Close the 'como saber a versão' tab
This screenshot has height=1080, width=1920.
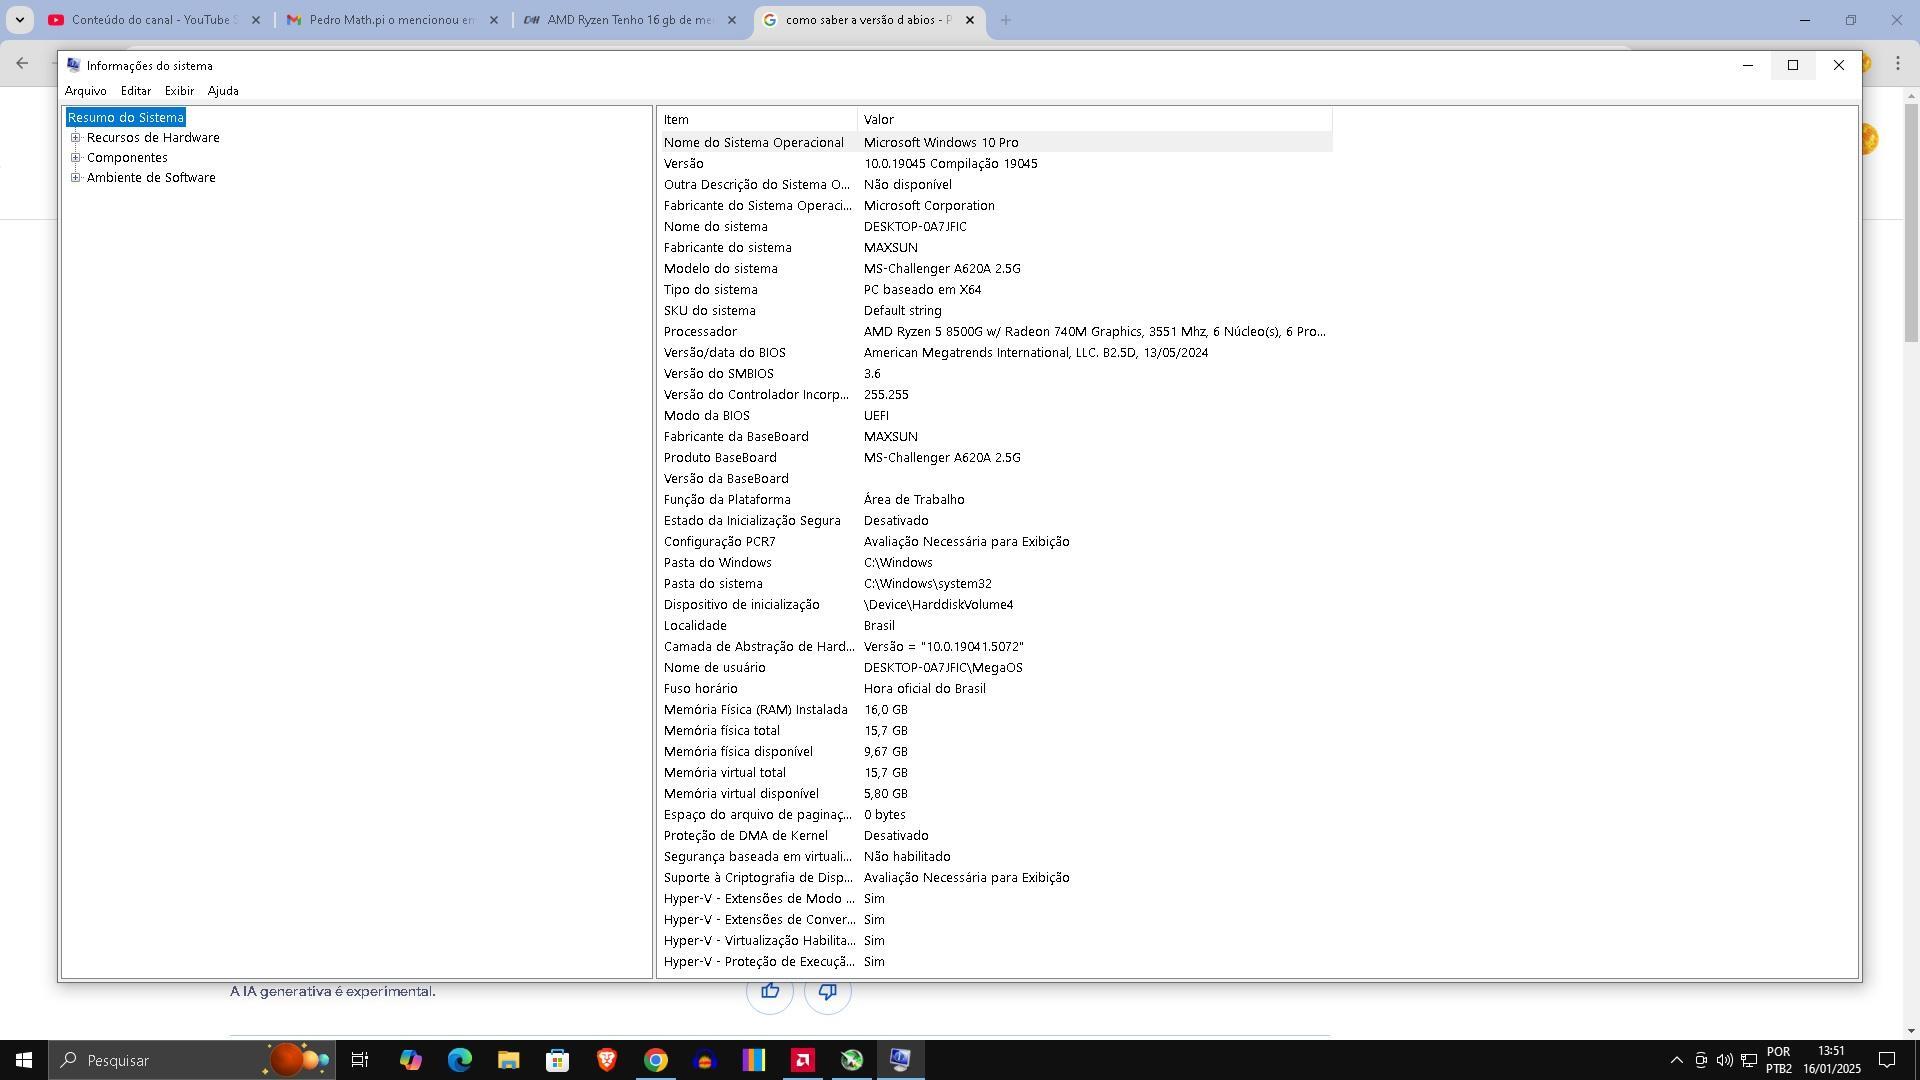969,20
